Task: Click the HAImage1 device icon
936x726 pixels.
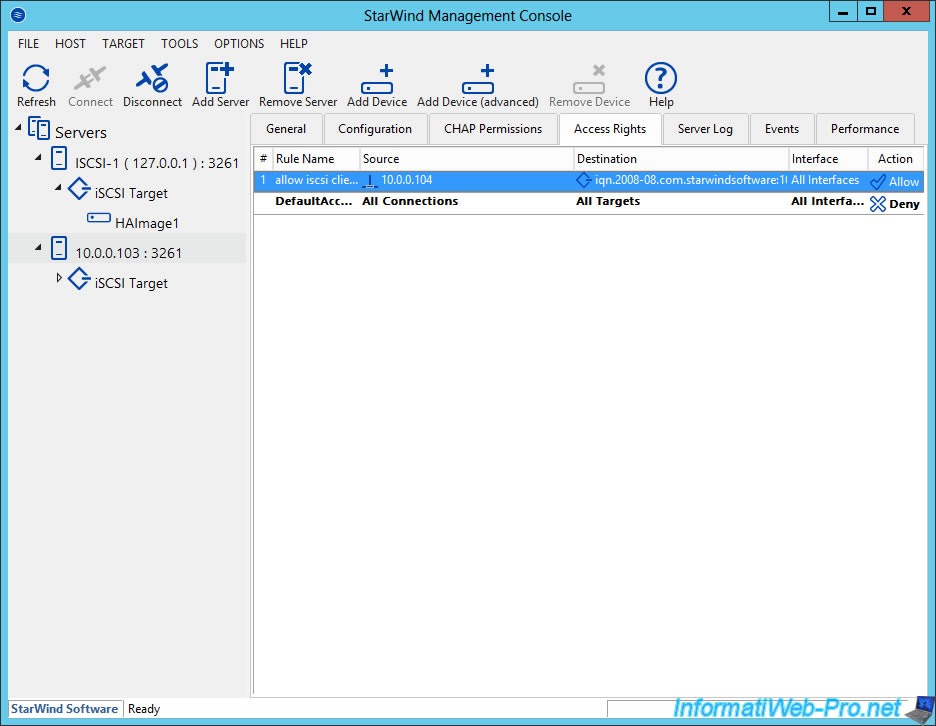Action: tap(98, 218)
